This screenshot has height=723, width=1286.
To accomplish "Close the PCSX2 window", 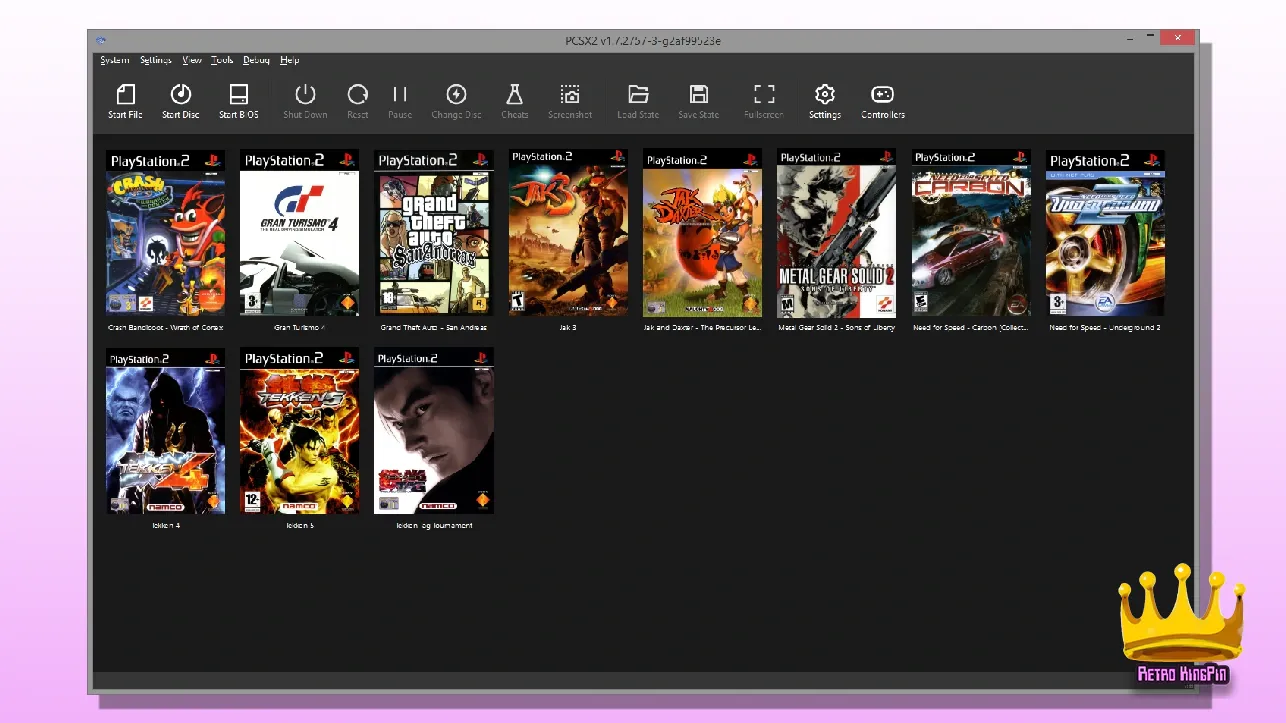I will coord(1177,38).
